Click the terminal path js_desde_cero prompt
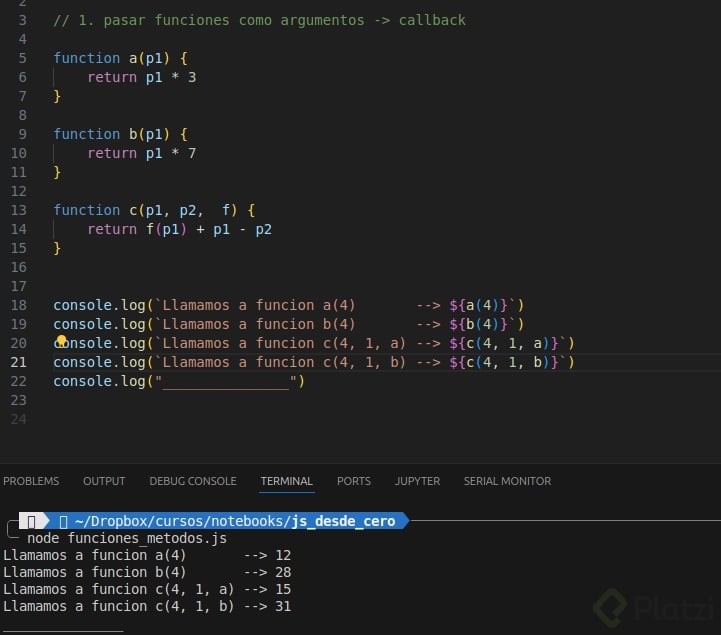The width and height of the screenshot is (721, 635). pyautogui.click(x=235, y=521)
